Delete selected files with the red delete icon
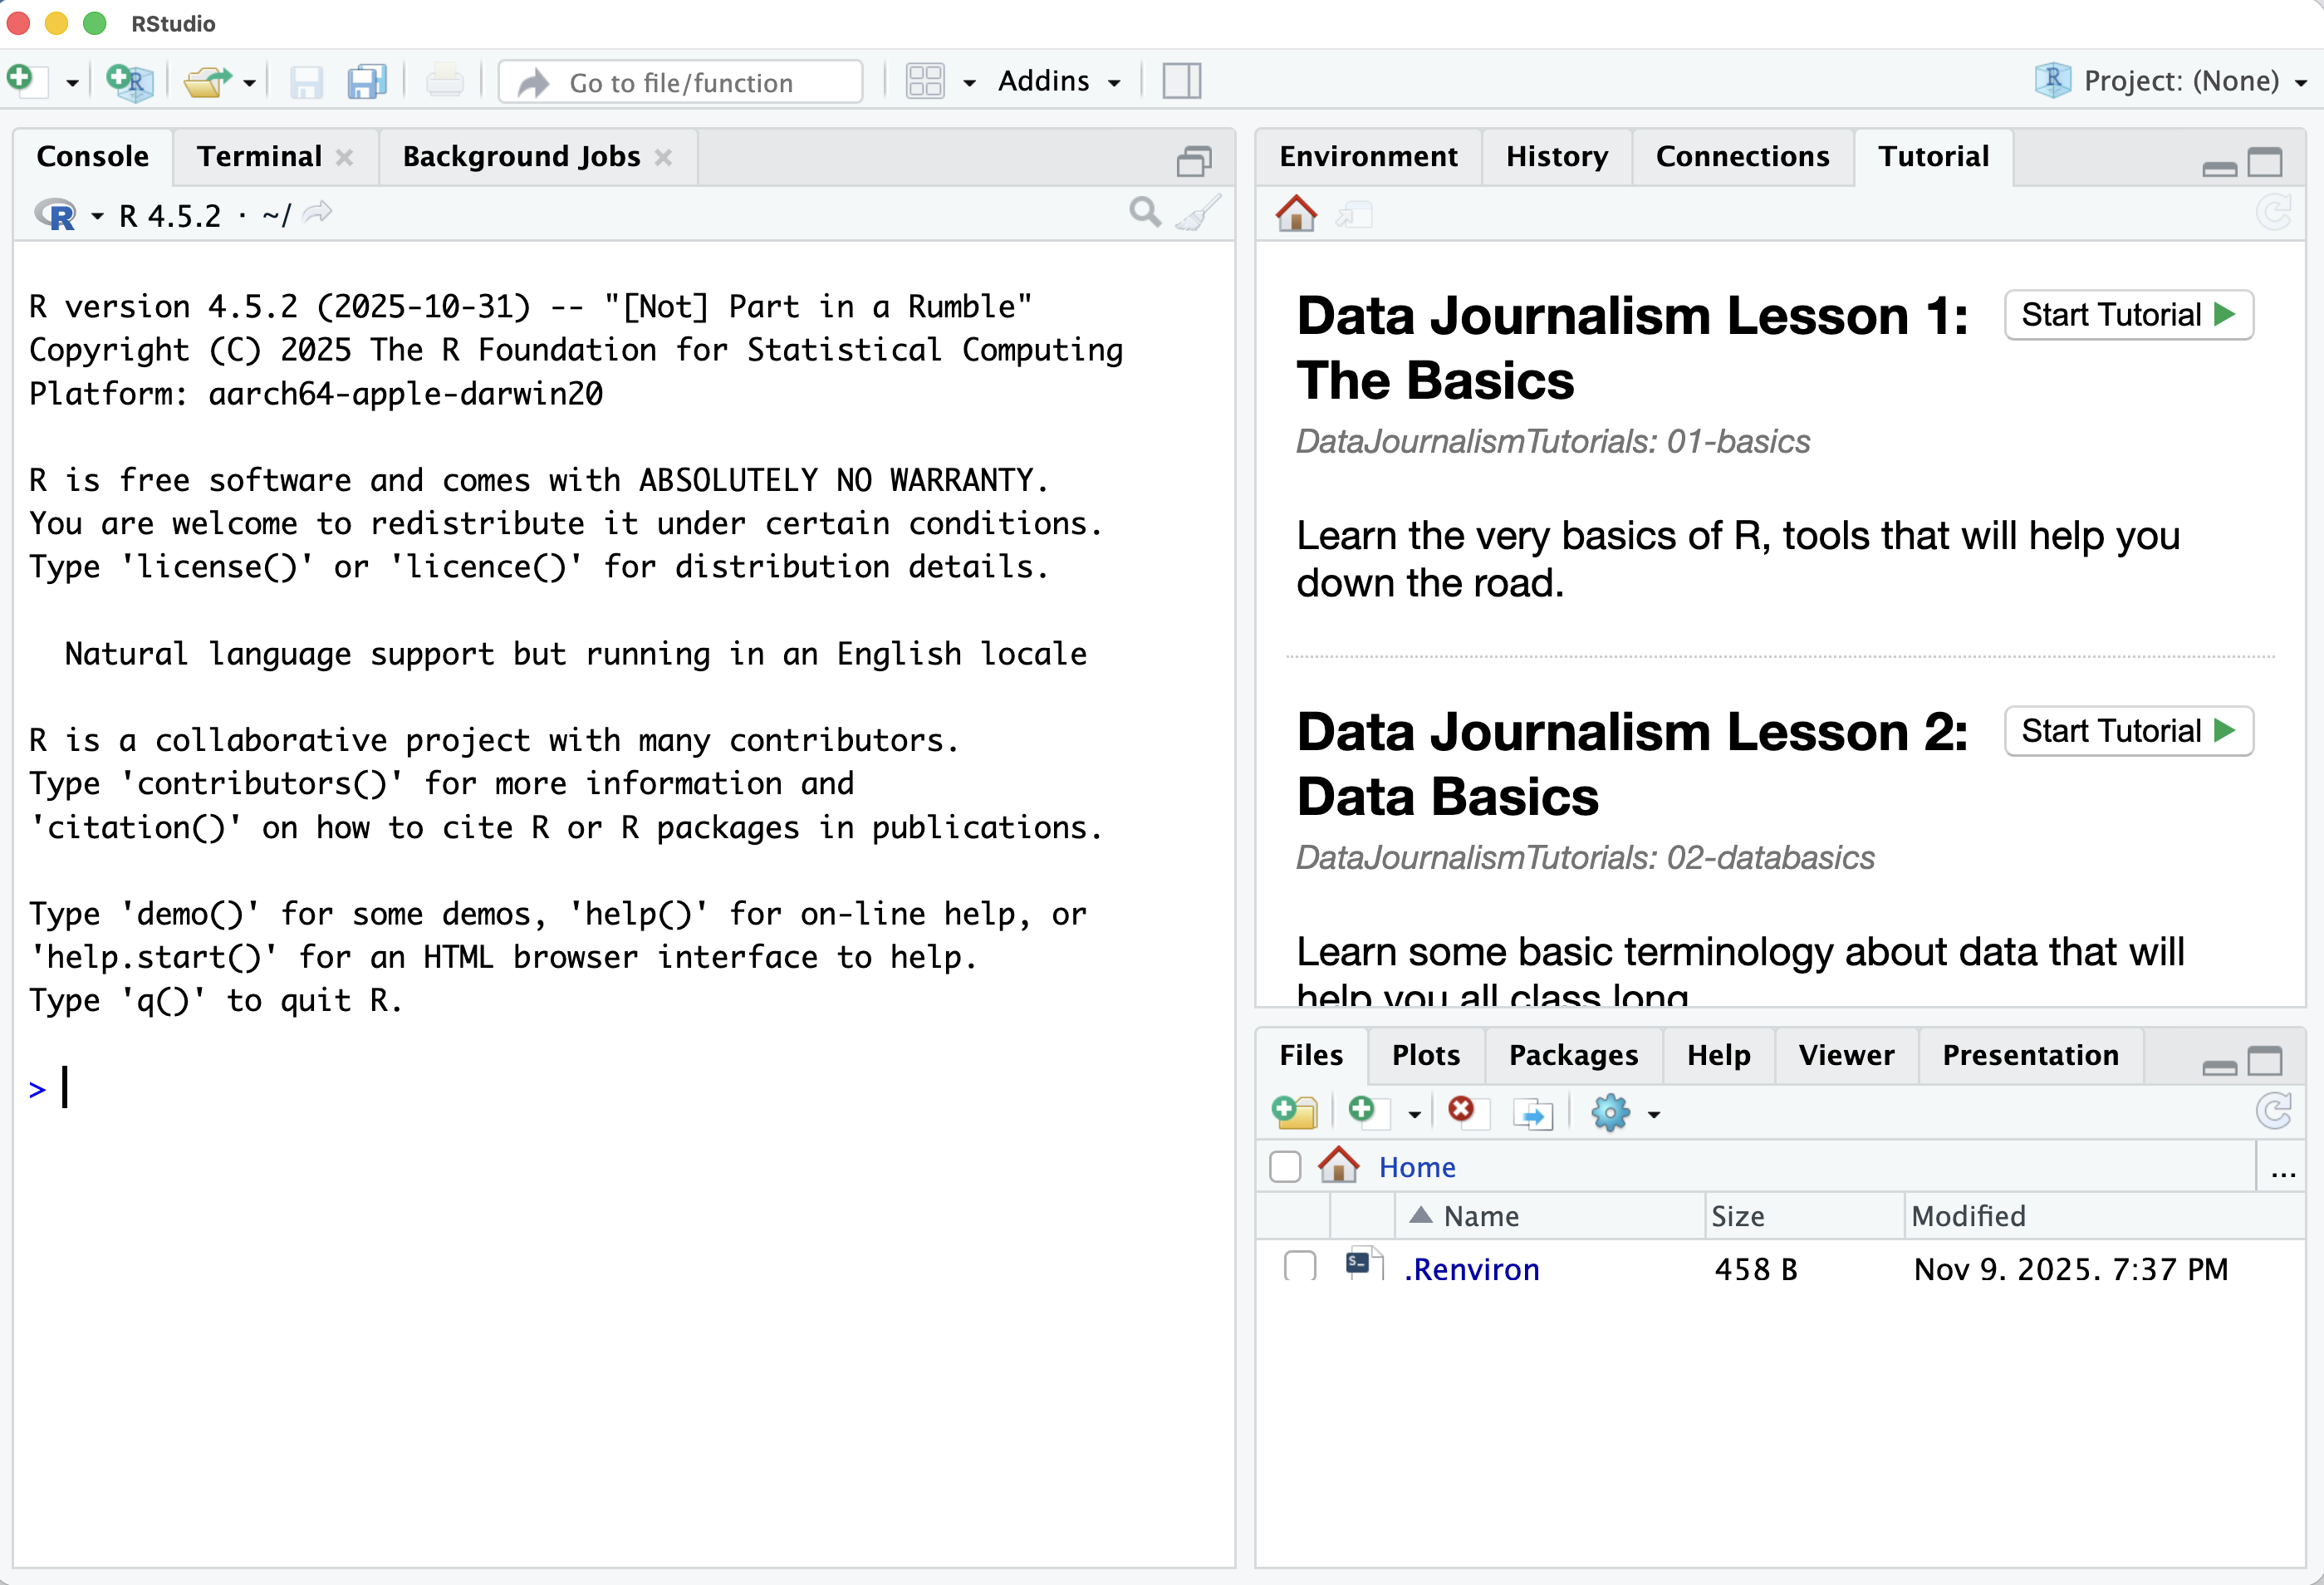 click(x=1463, y=1112)
